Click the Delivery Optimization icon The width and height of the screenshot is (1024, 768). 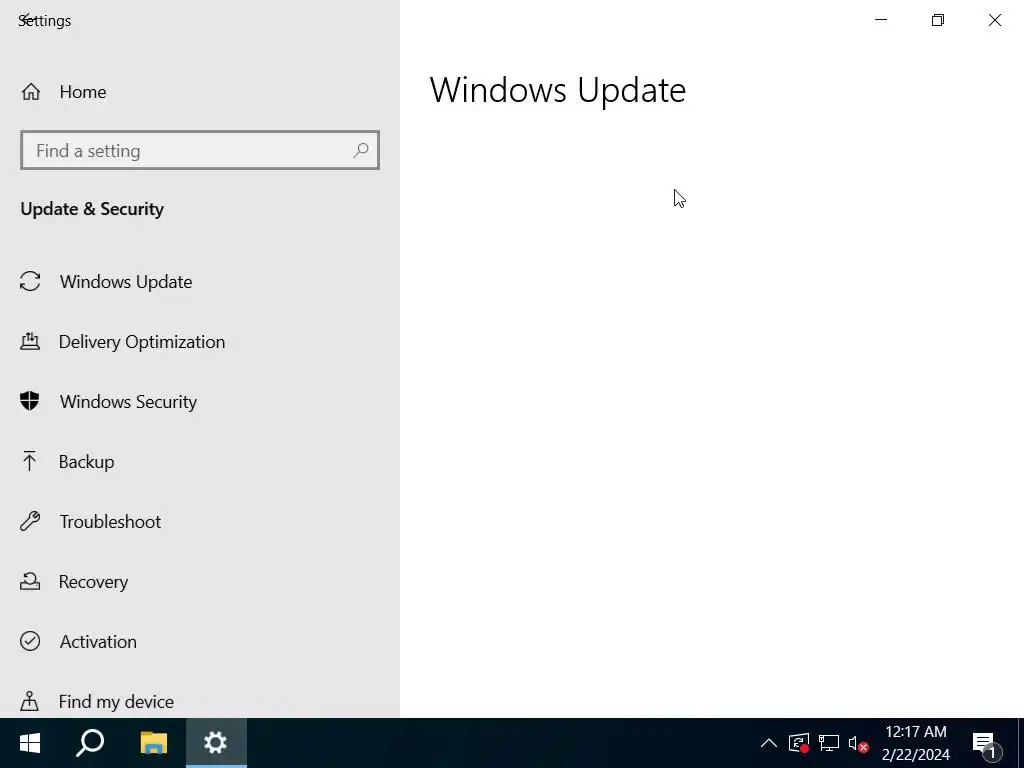pyautogui.click(x=30, y=342)
